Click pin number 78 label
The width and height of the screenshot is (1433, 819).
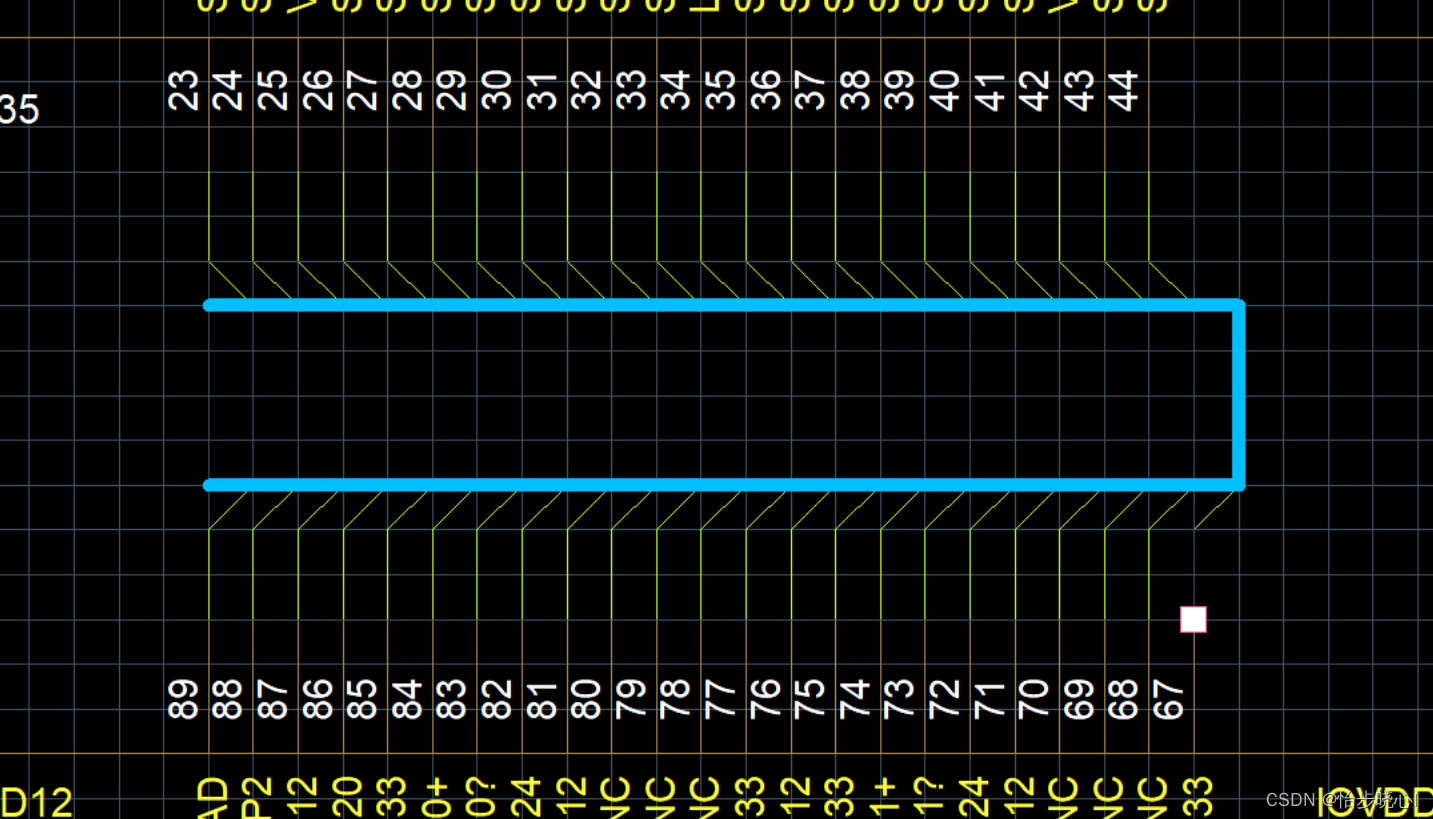[676, 699]
